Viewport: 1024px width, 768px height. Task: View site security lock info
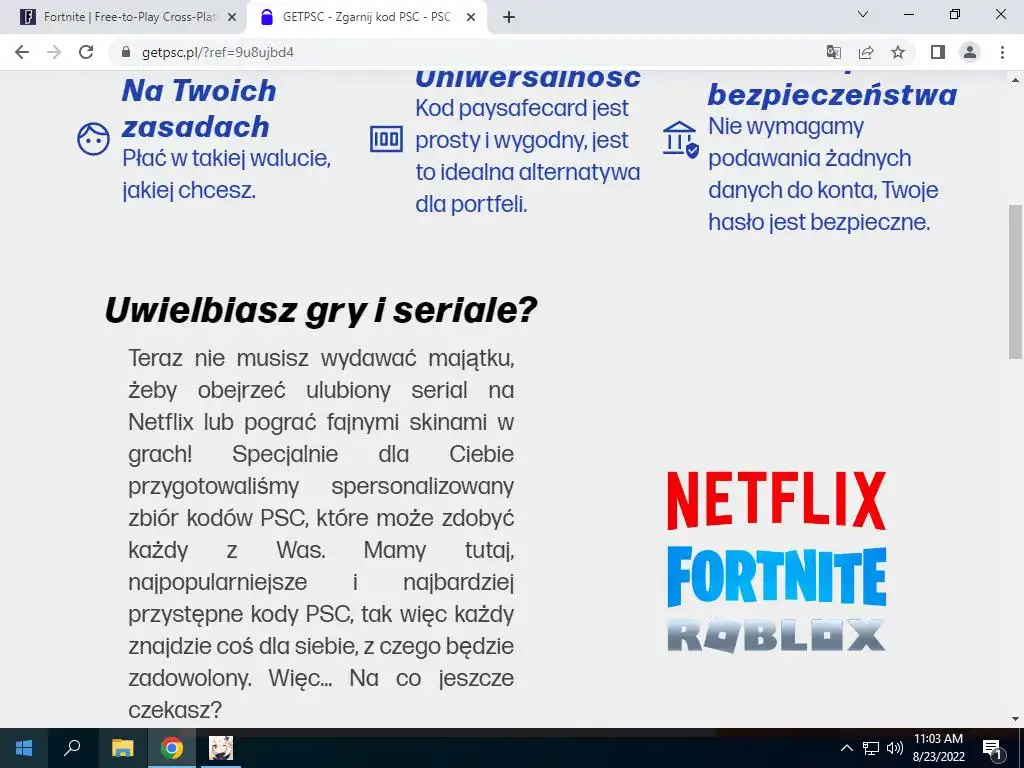point(126,52)
